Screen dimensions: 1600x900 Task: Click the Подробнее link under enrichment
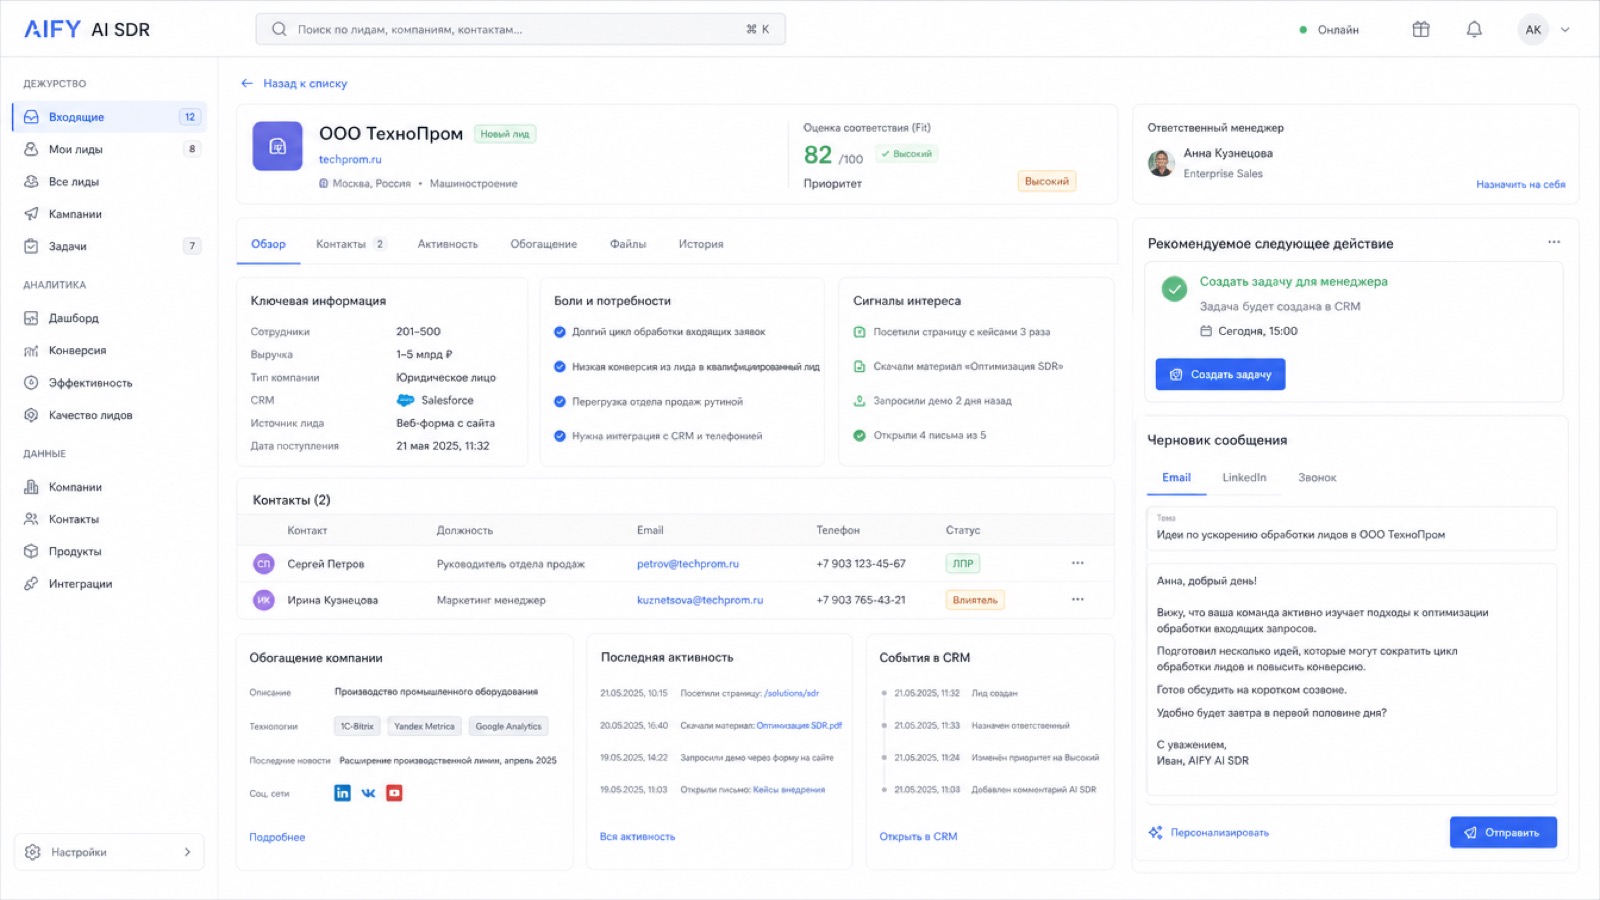click(x=277, y=838)
